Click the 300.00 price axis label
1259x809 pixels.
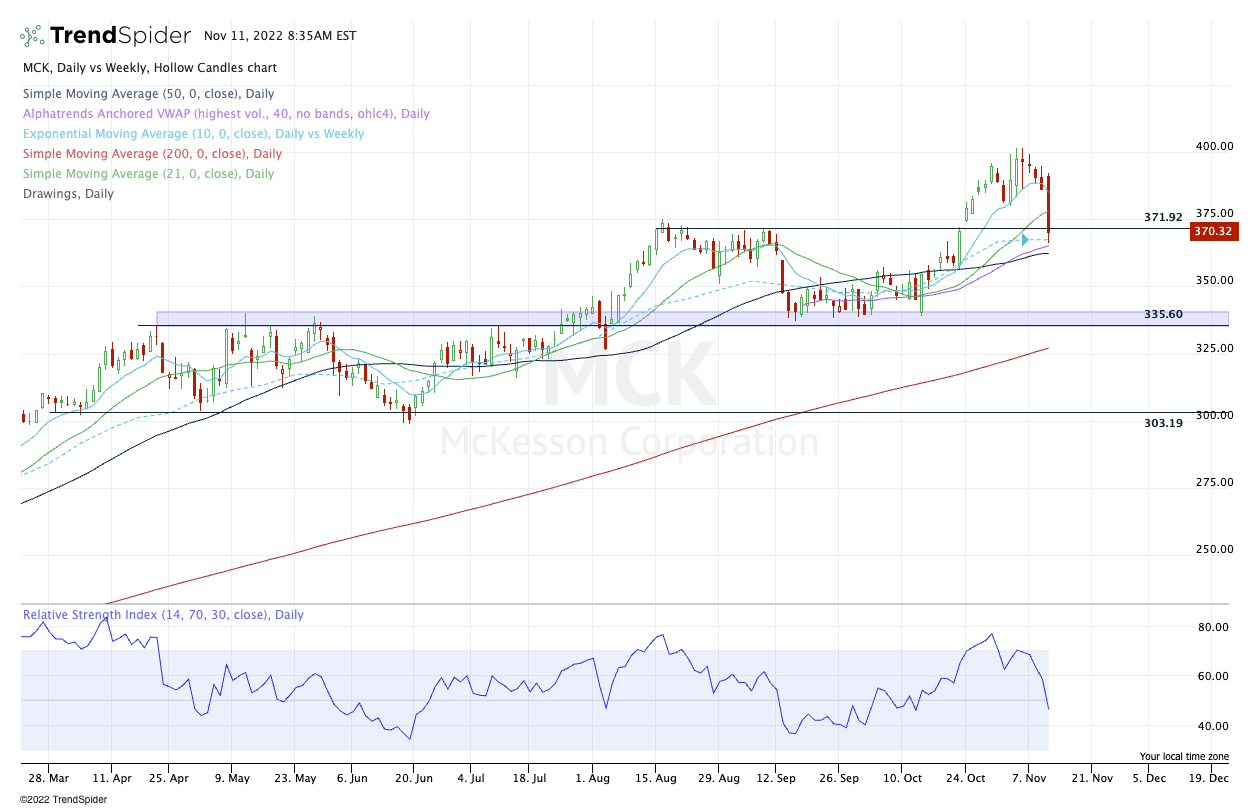[1214, 415]
